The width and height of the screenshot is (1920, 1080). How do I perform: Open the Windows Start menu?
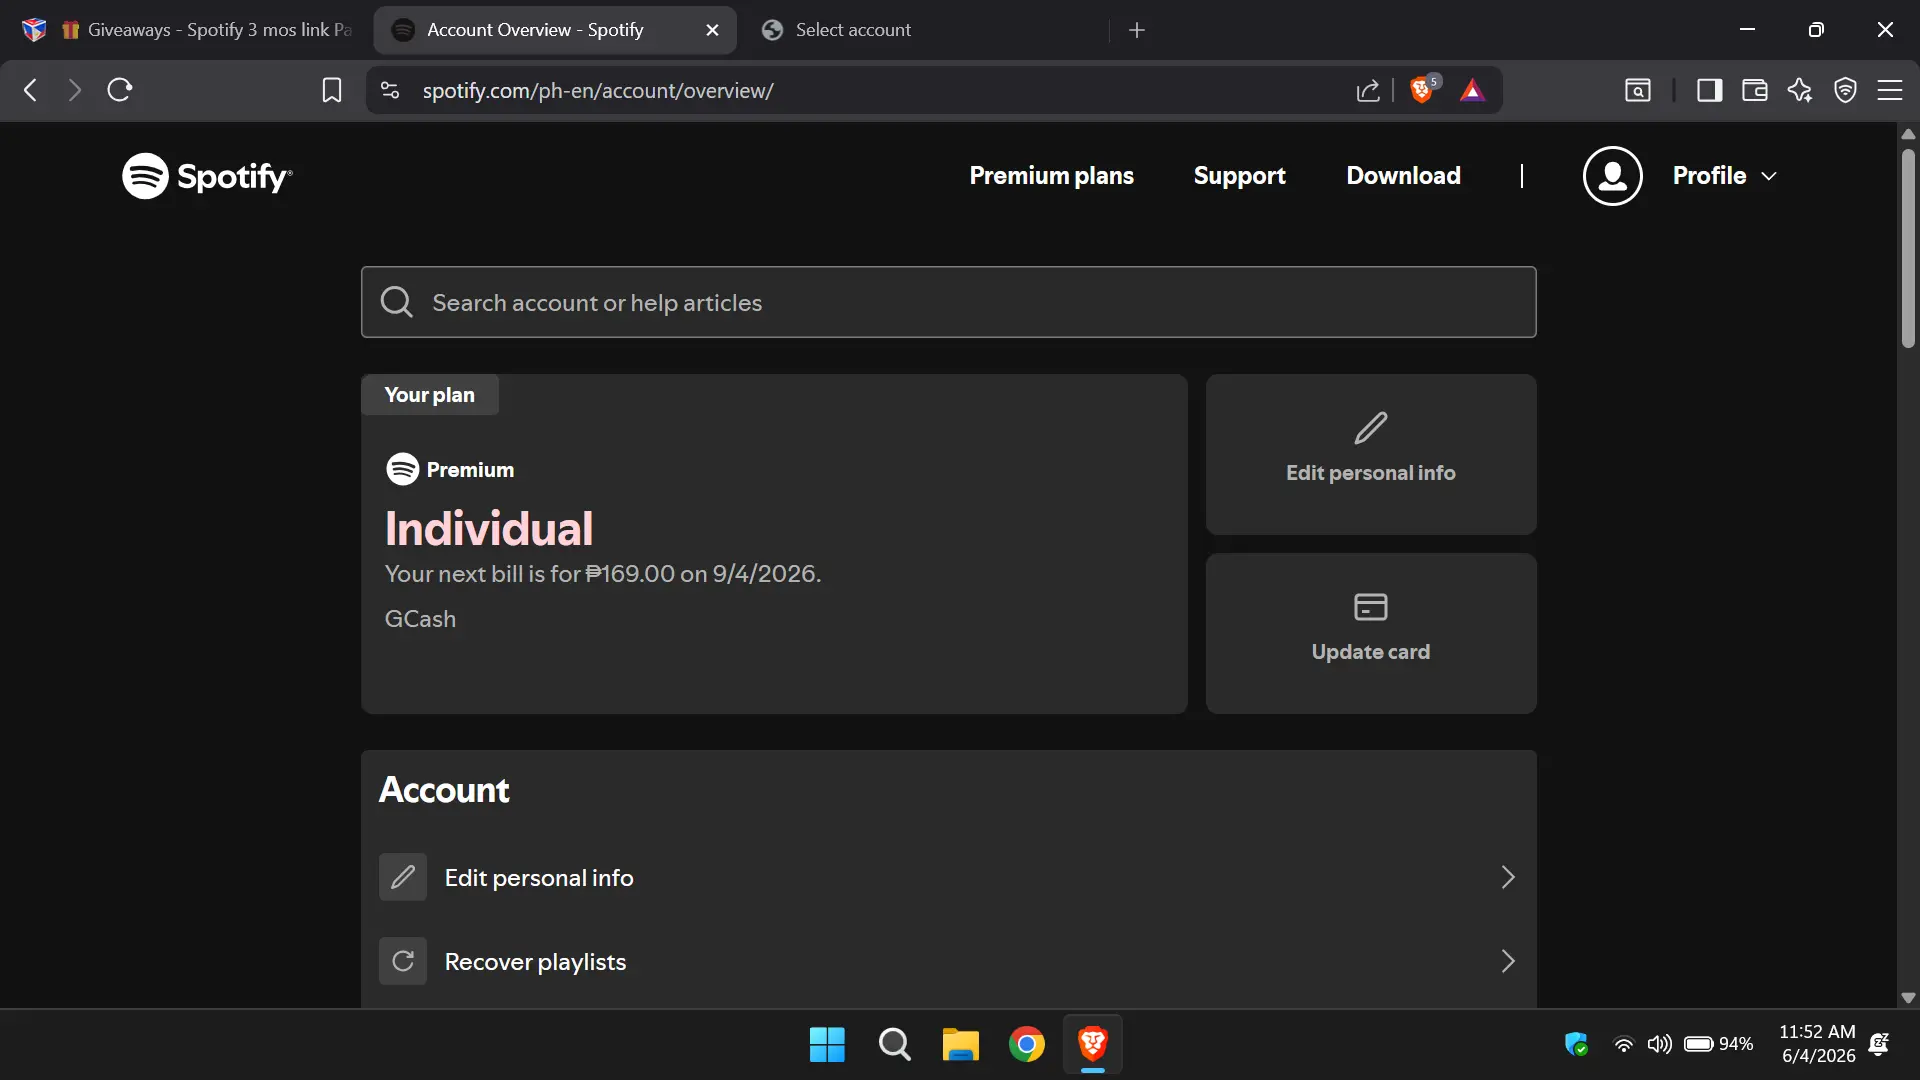click(x=827, y=1044)
